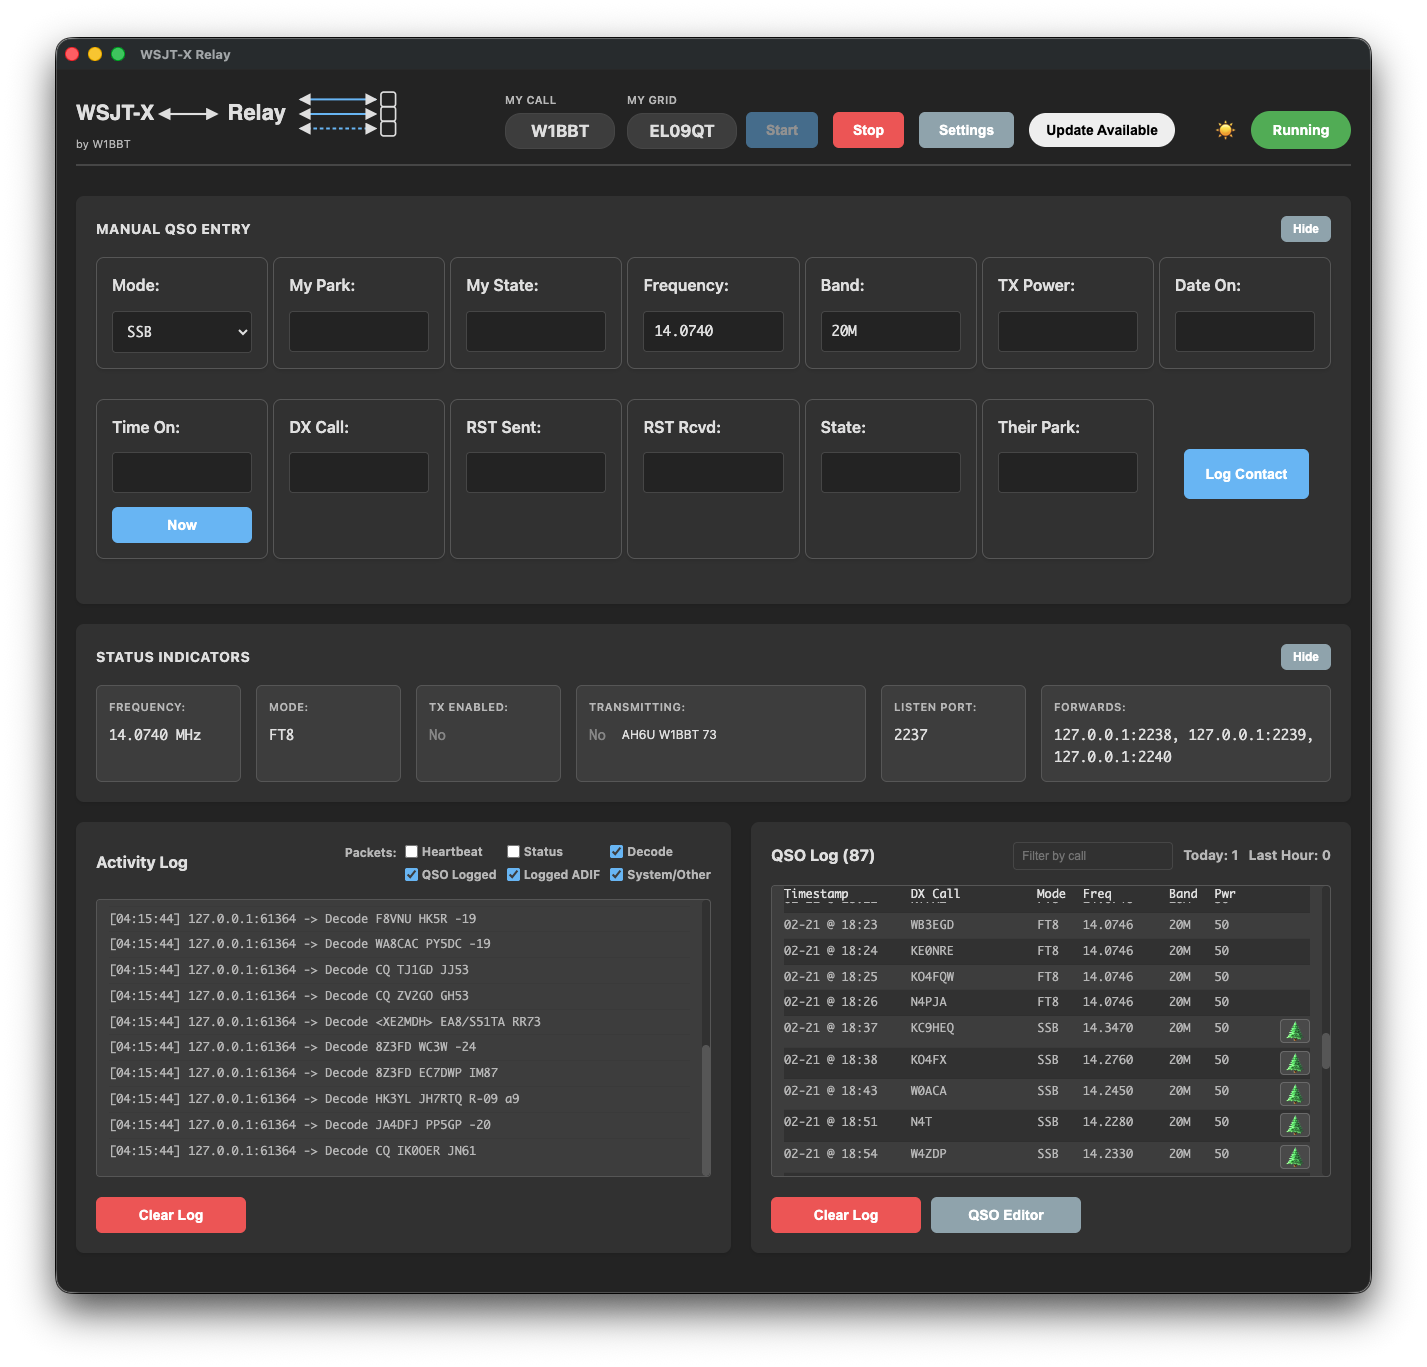Check the Status packets checkbox
1427x1367 pixels.
click(513, 851)
